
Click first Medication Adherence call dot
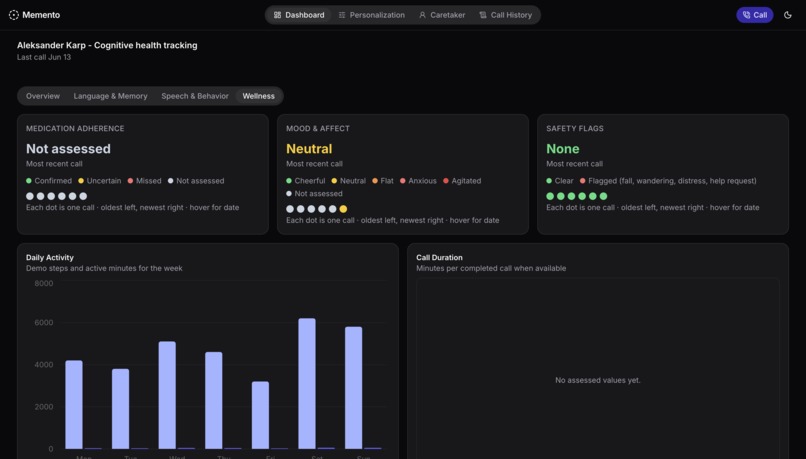click(x=30, y=196)
